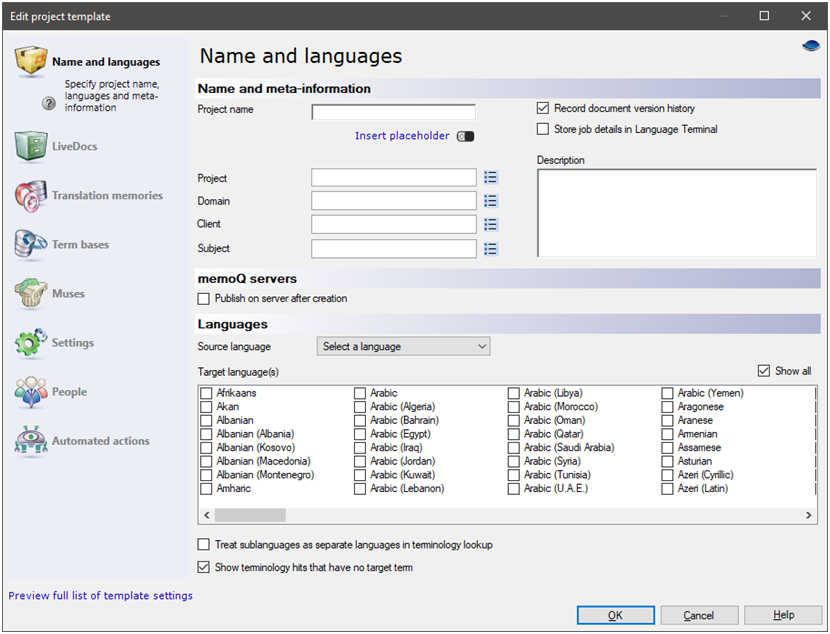
Task: Click the Name and languages box icon
Action: [31, 60]
